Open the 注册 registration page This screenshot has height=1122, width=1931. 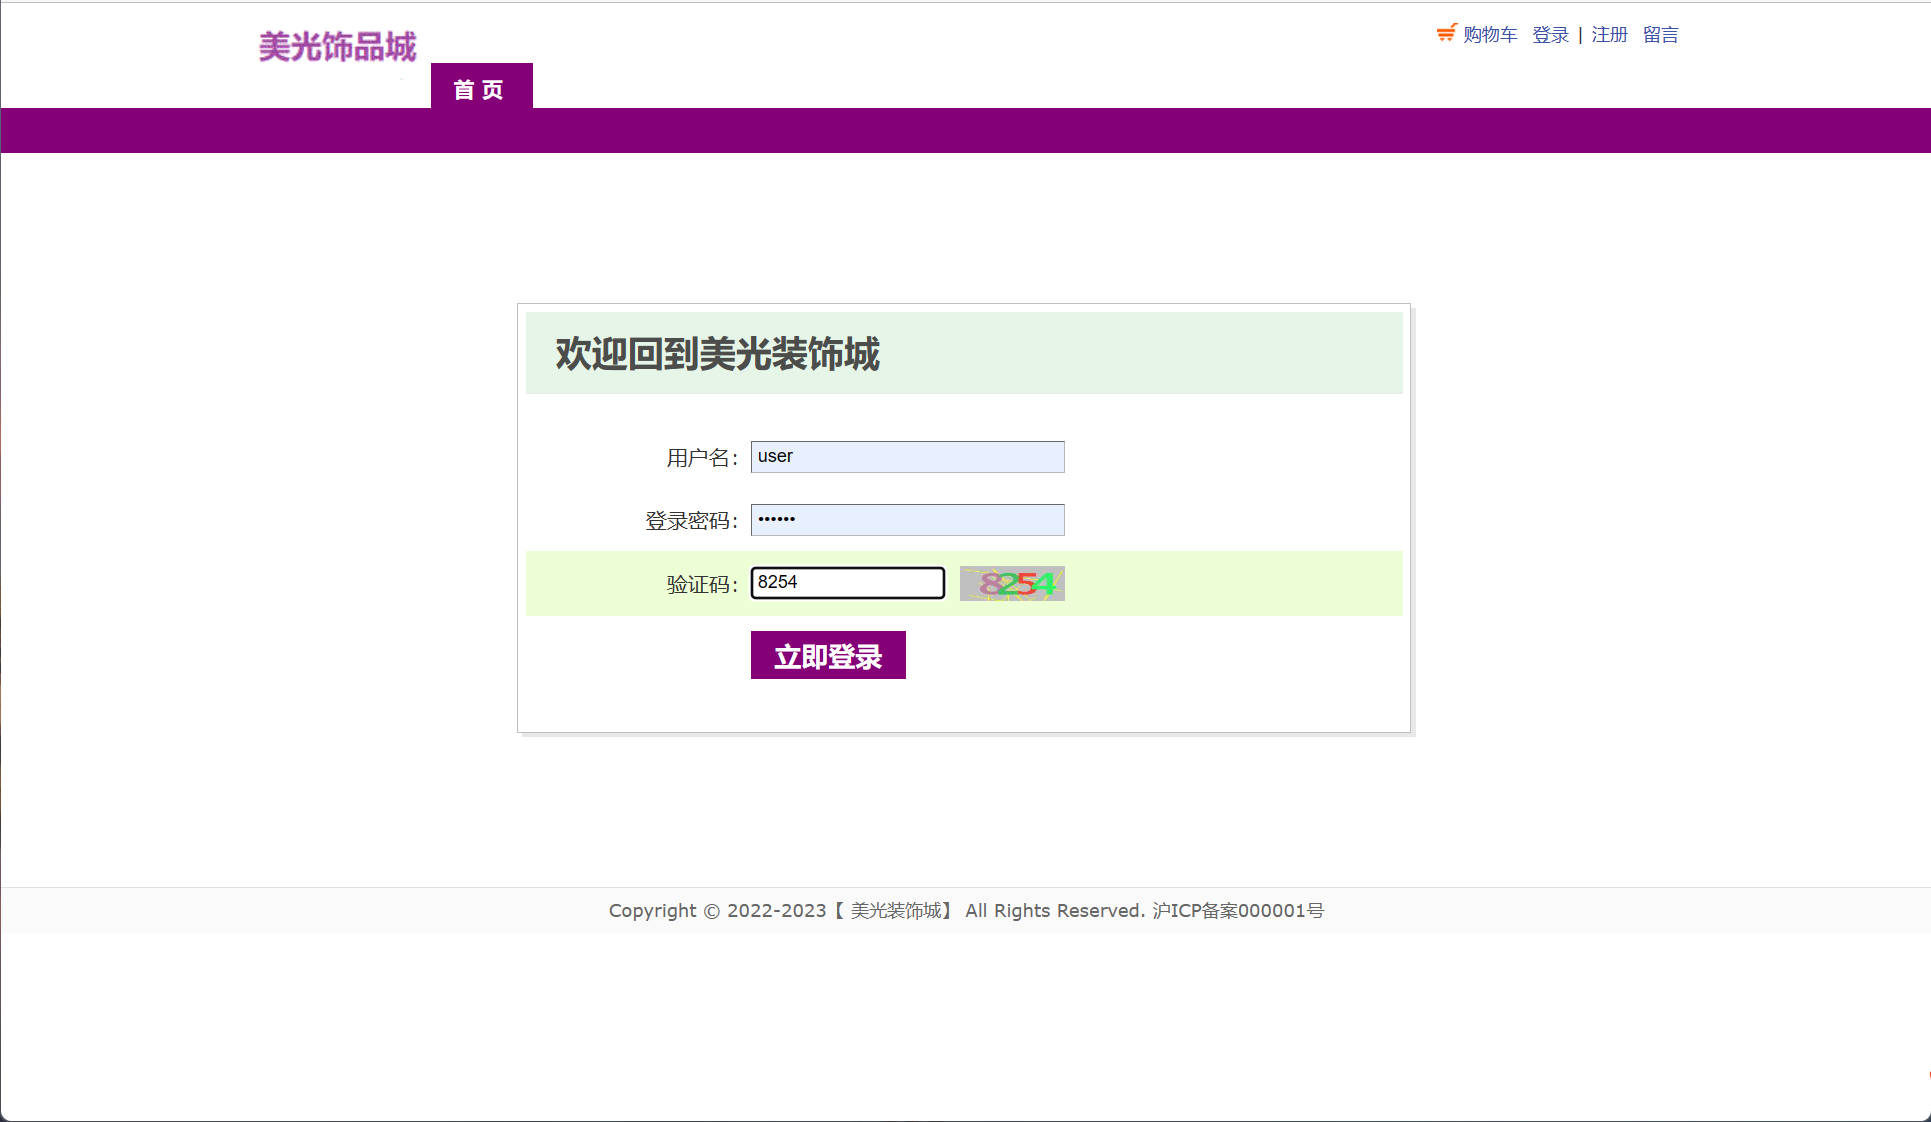1610,34
